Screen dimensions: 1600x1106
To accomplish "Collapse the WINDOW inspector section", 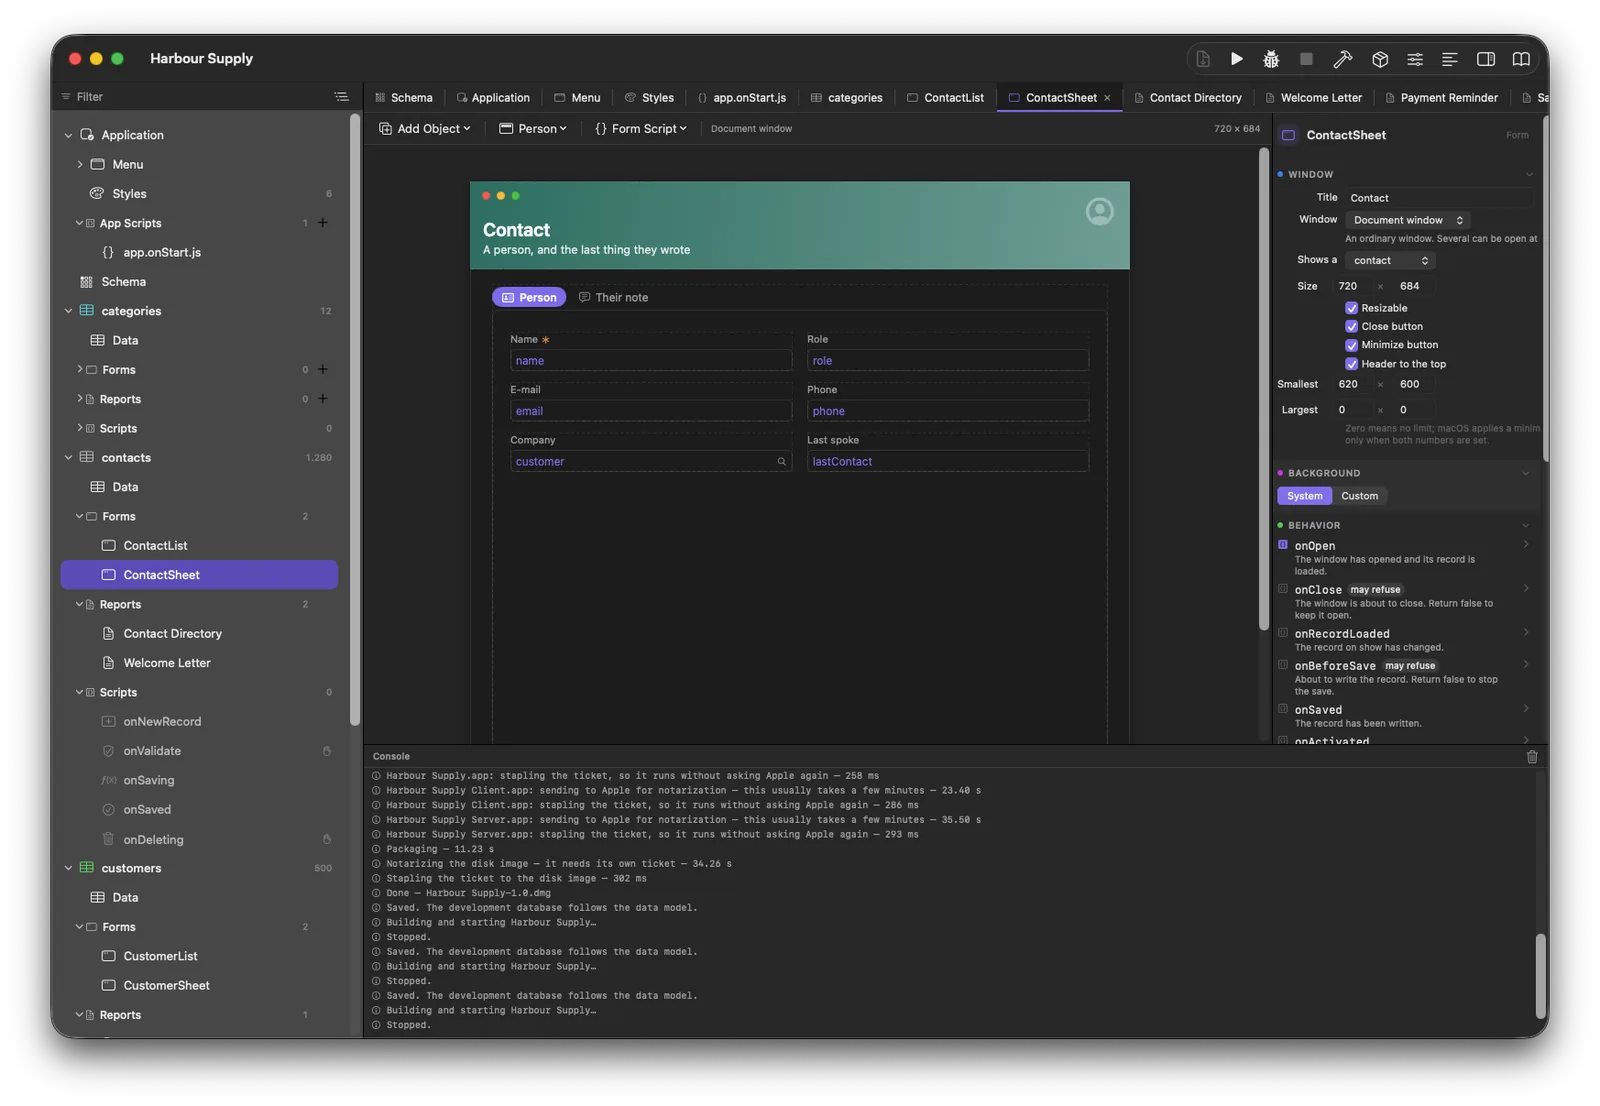I will tap(1528, 175).
